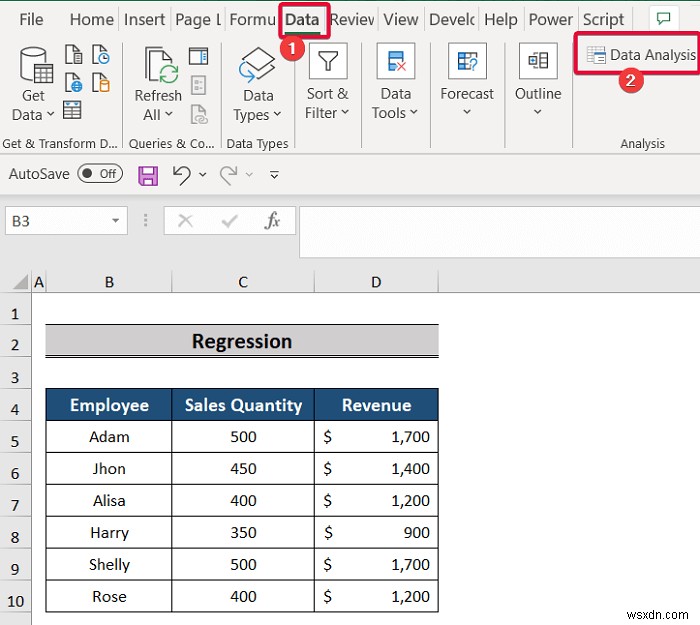The height and width of the screenshot is (625, 700).
Task: Expand the Sort & Filter dropdown arrow
Action: click(345, 112)
